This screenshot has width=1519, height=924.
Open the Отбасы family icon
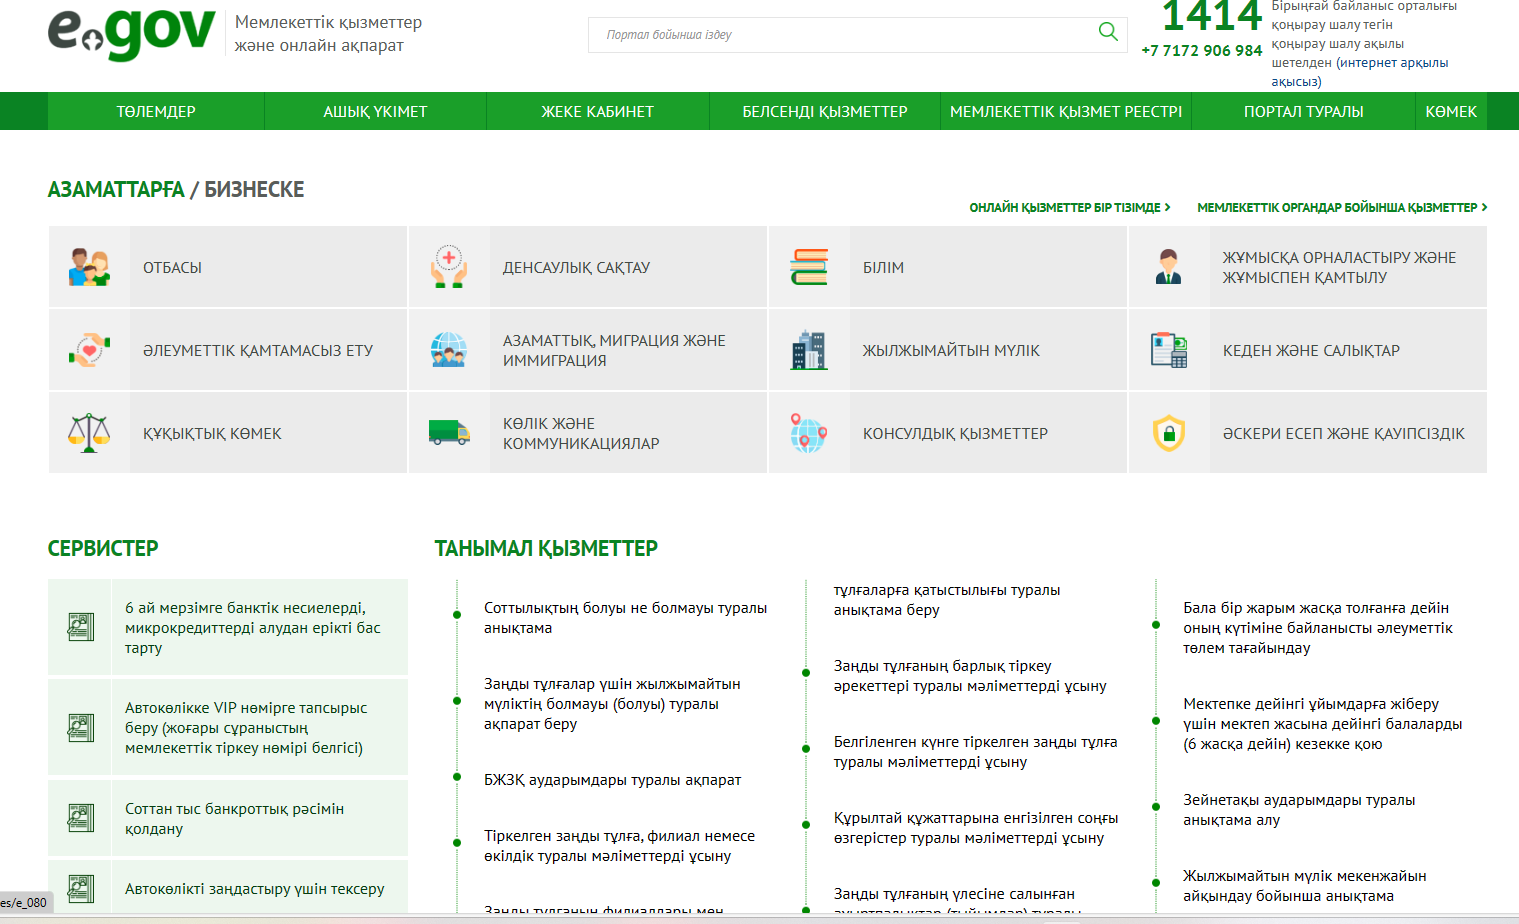coord(89,267)
